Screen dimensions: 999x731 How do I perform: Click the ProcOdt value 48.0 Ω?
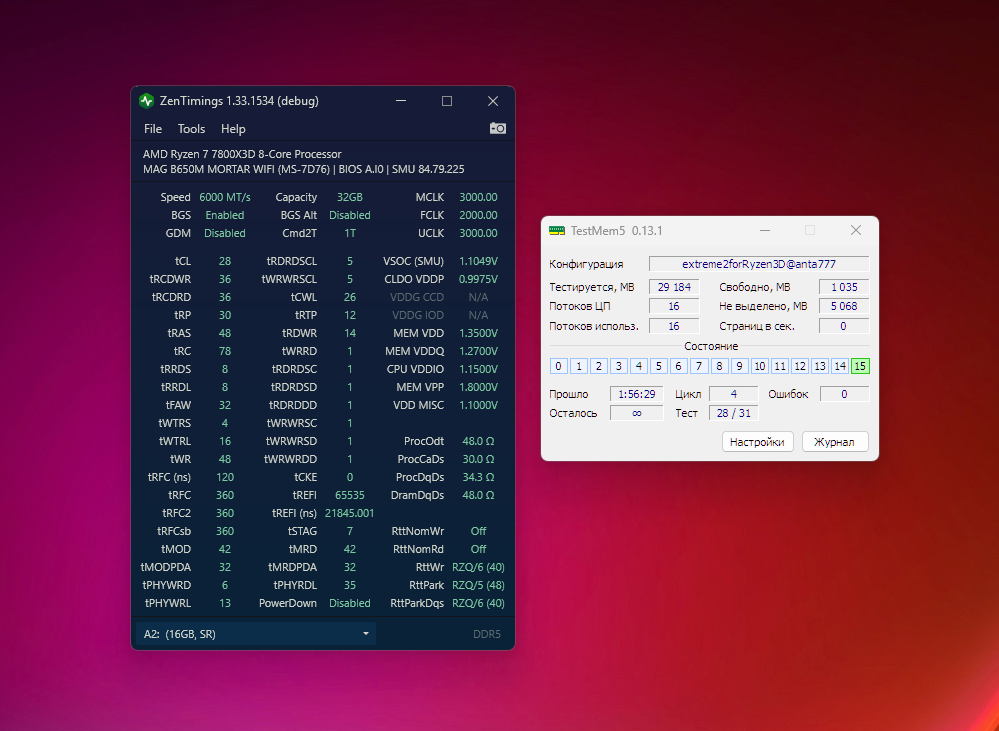tap(478, 441)
